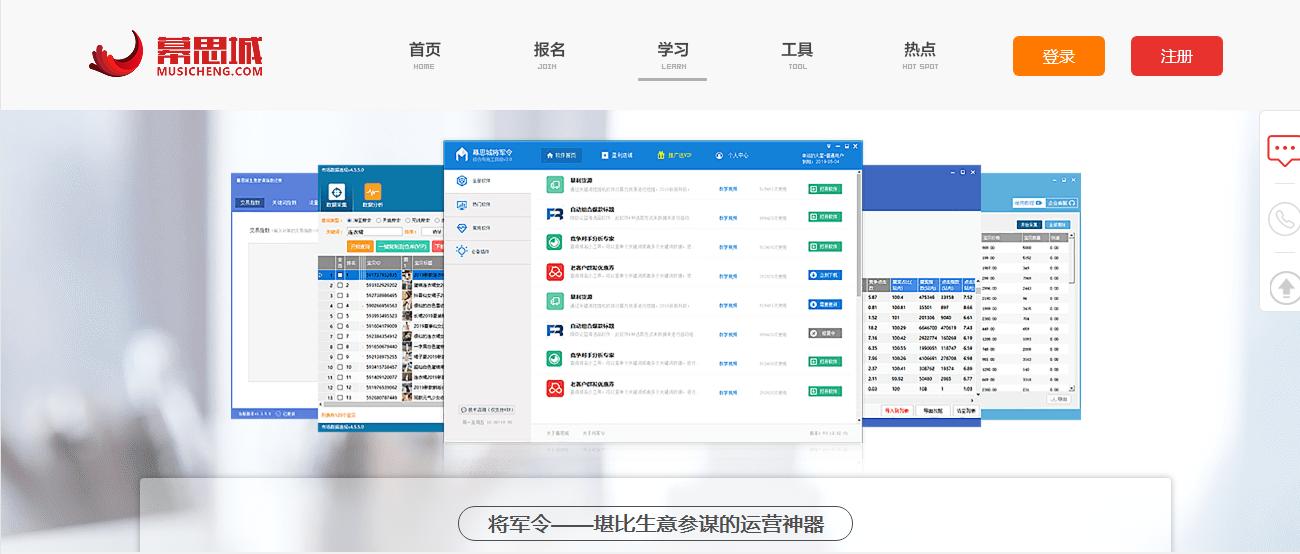The height and width of the screenshot is (554, 1300).
Task: Click the 幕思城 musicheng.com logo
Action: tap(176, 54)
